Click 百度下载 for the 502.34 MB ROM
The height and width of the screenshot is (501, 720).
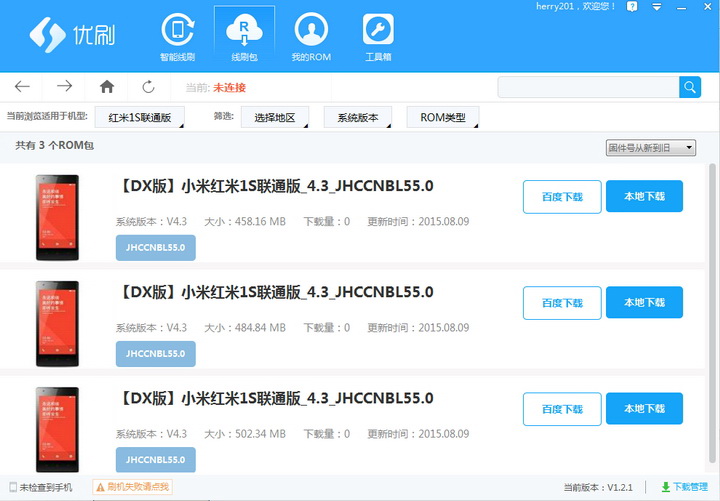[x=562, y=409]
